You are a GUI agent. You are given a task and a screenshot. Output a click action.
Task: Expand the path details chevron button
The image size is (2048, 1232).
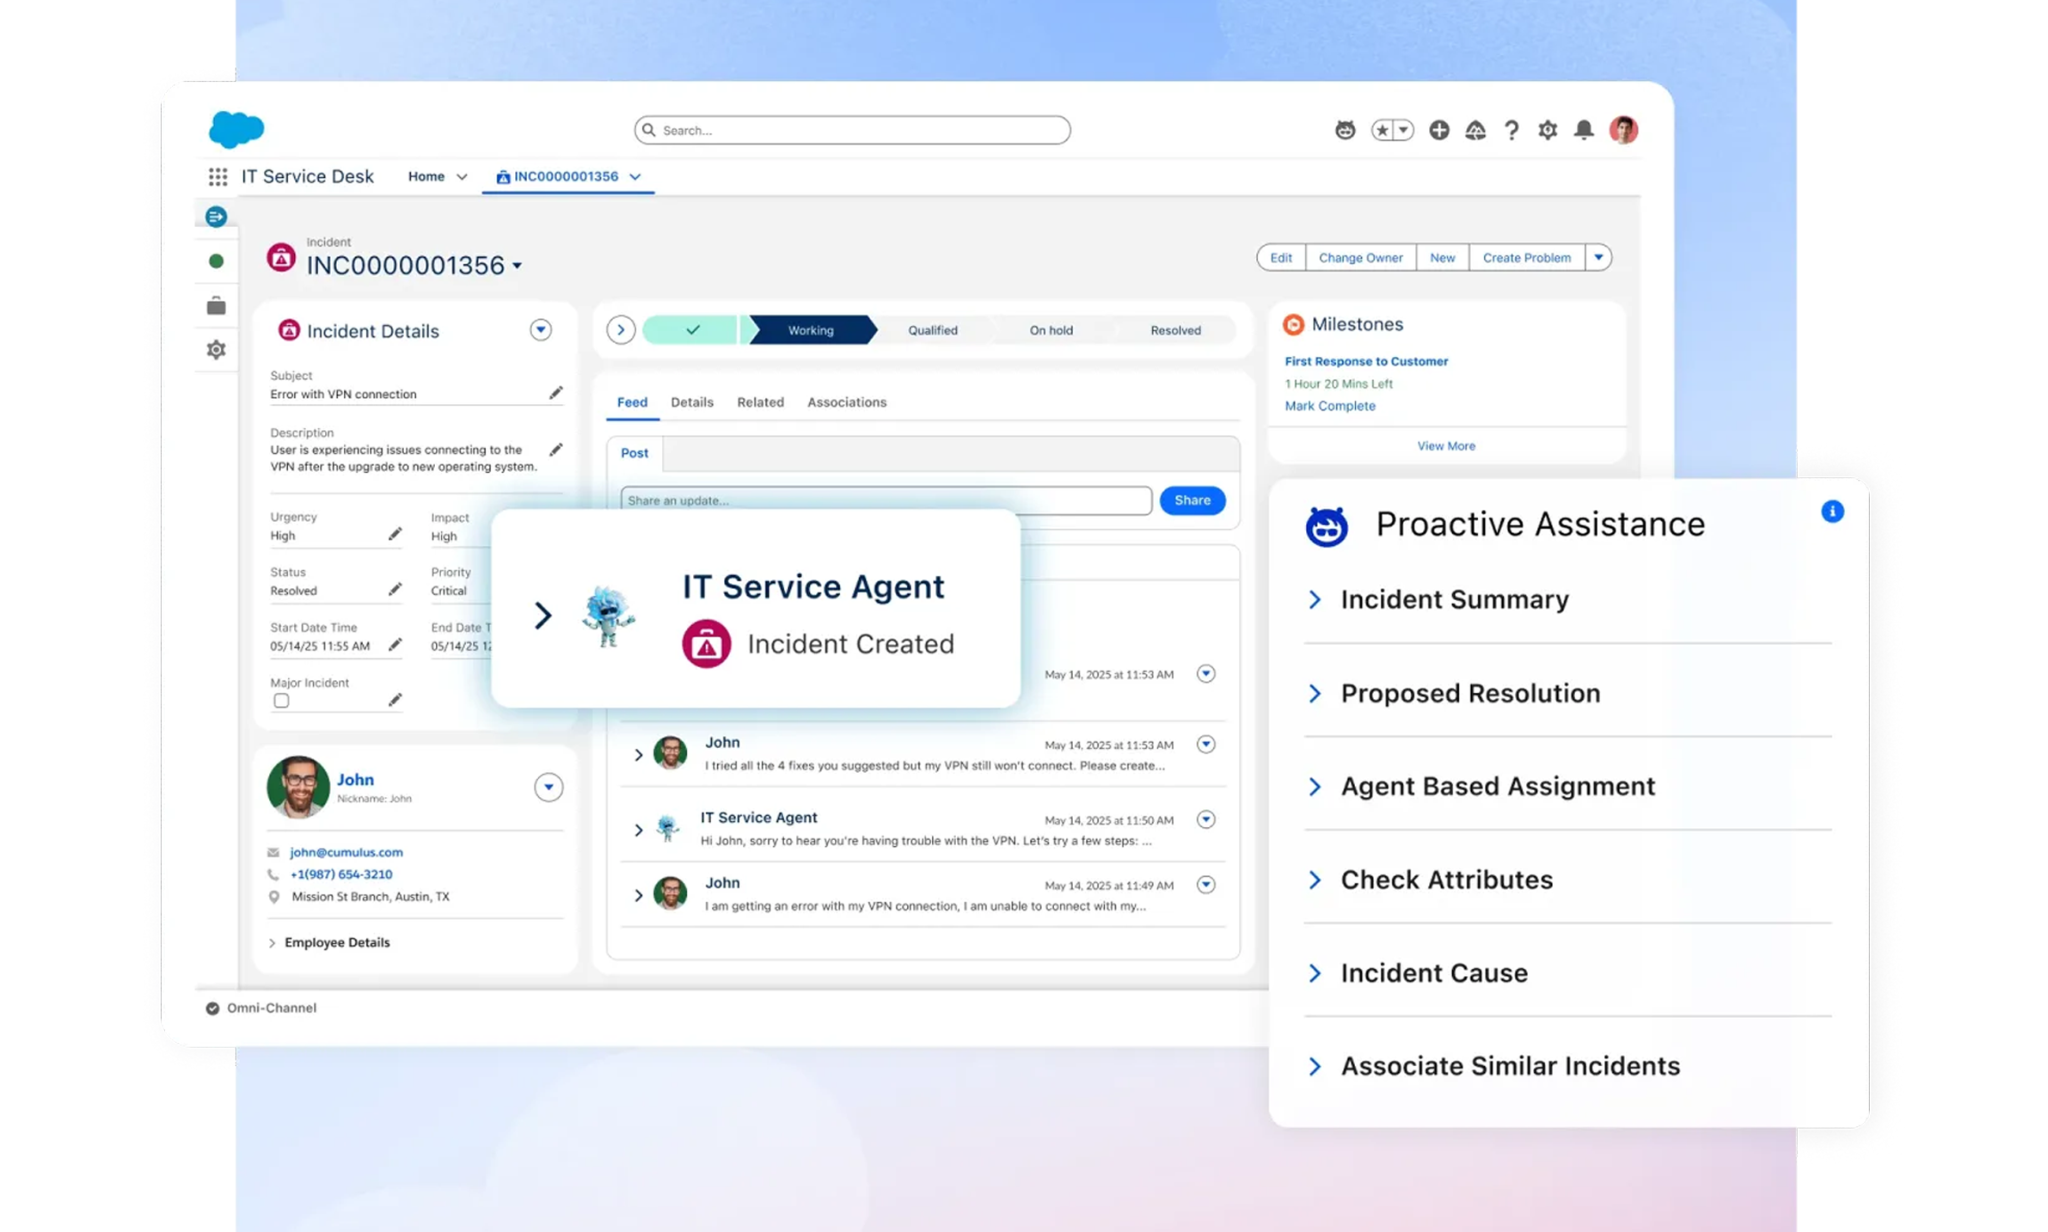621,330
